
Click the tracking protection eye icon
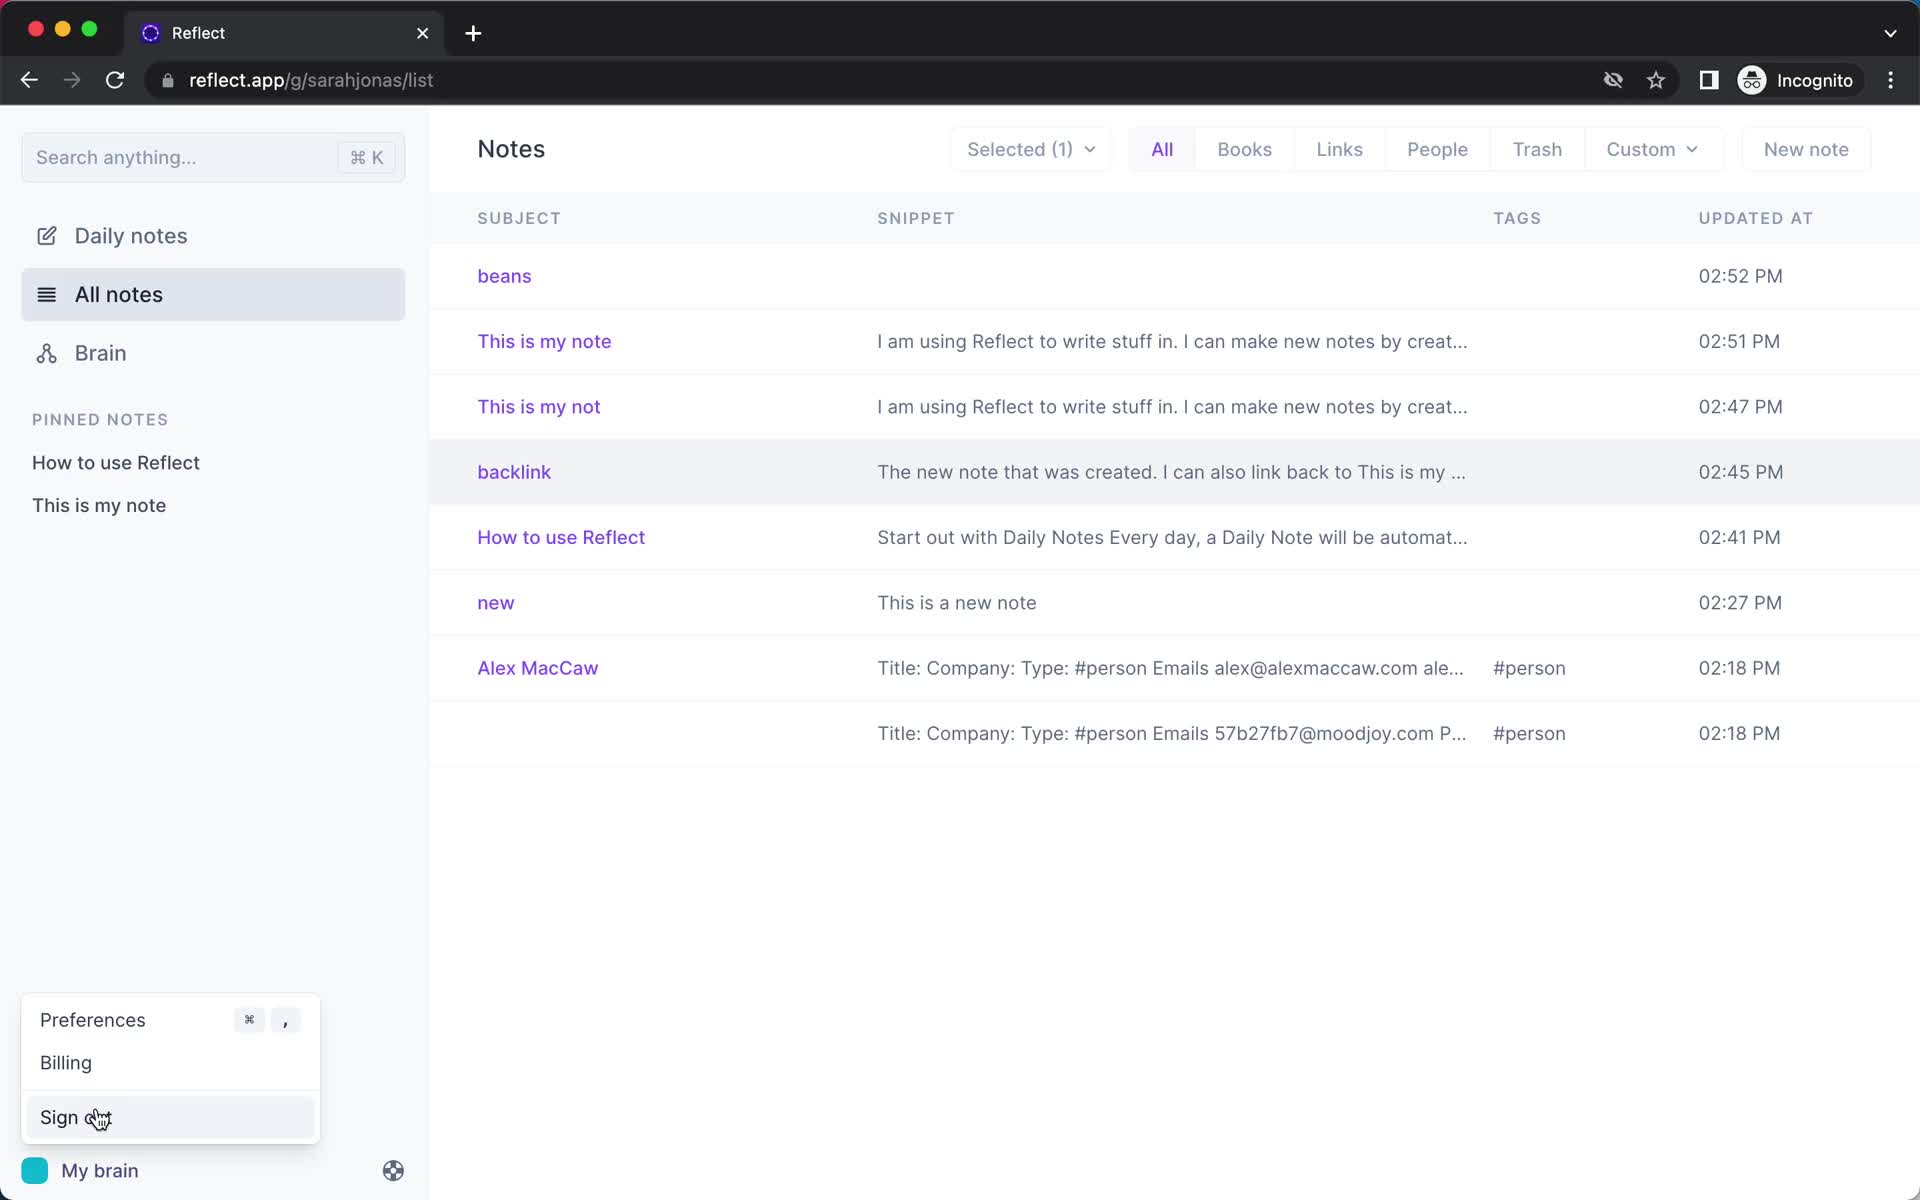pyautogui.click(x=1613, y=80)
